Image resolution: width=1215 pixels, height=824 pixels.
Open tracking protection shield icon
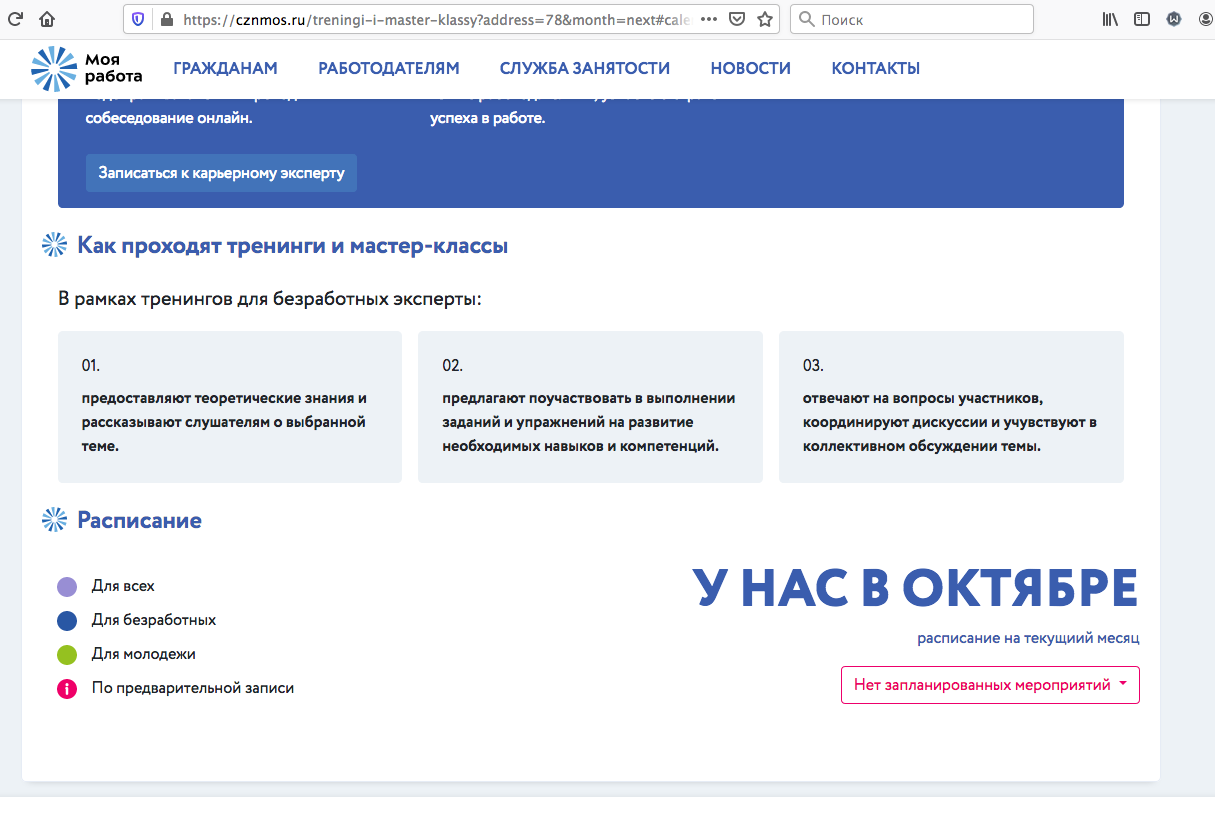coord(138,19)
